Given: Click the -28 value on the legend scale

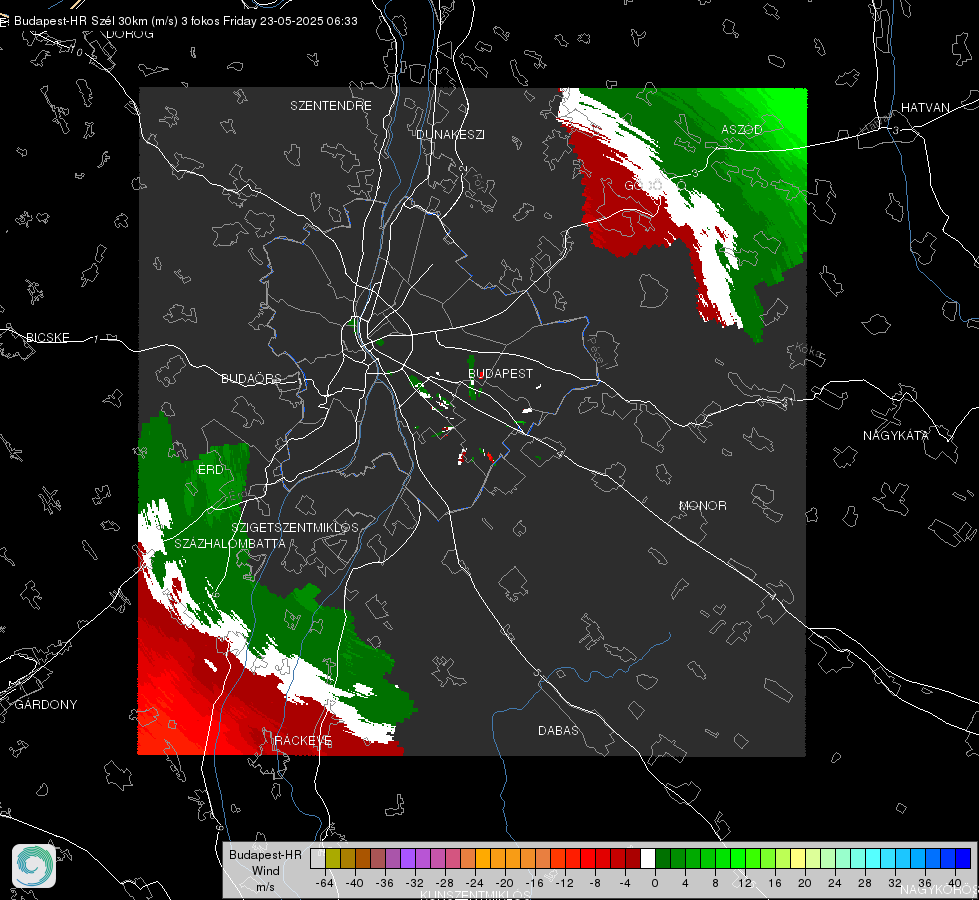Looking at the screenshot, I should (x=445, y=883).
